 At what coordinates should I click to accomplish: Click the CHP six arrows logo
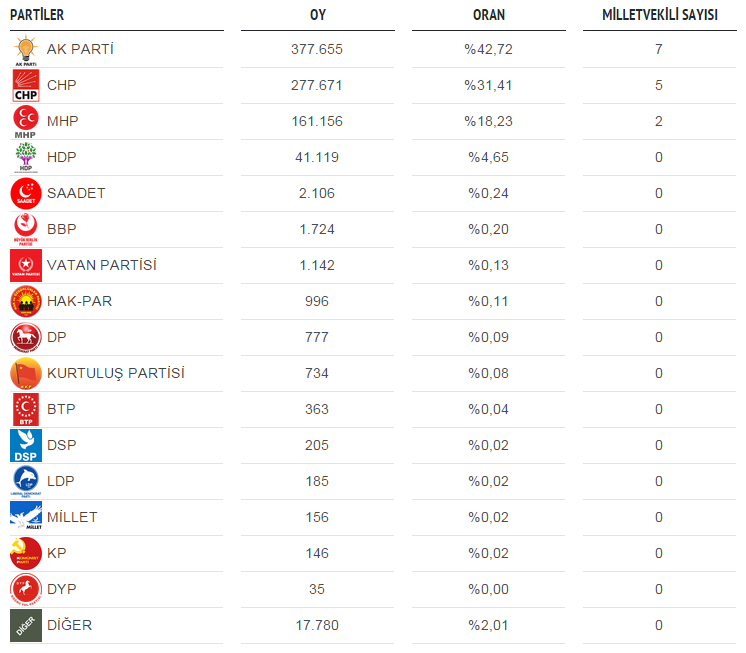26,86
